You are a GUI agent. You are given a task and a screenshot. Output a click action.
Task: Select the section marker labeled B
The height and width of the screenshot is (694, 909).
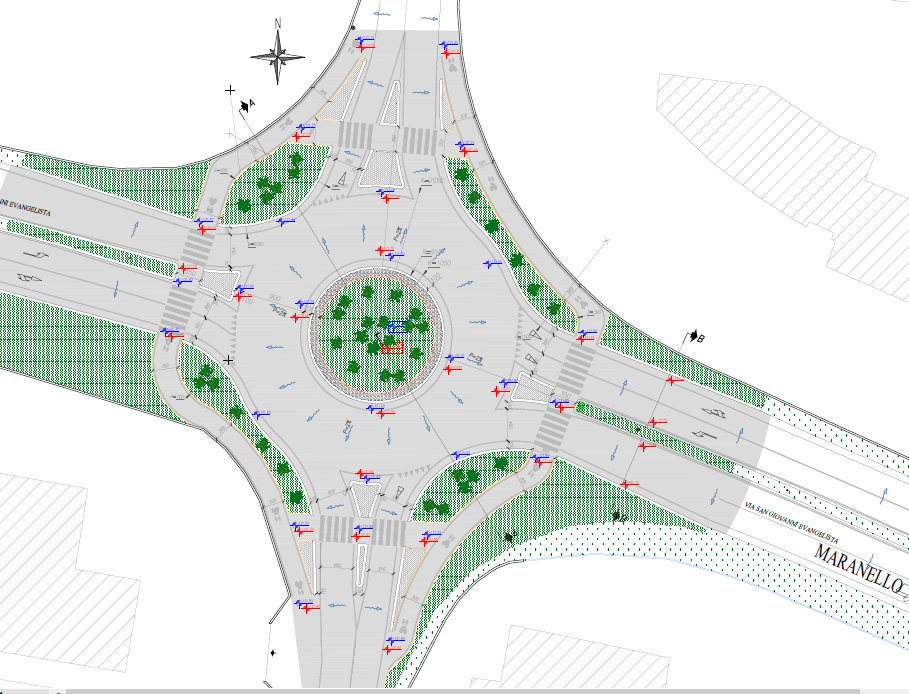[692, 337]
